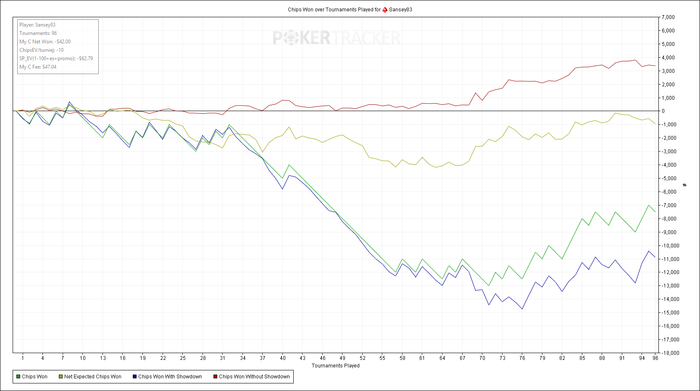This screenshot has width=700, height=391.
Task: Click the 'My C Net Won: -$42.00' line
Action: [45, 42]
